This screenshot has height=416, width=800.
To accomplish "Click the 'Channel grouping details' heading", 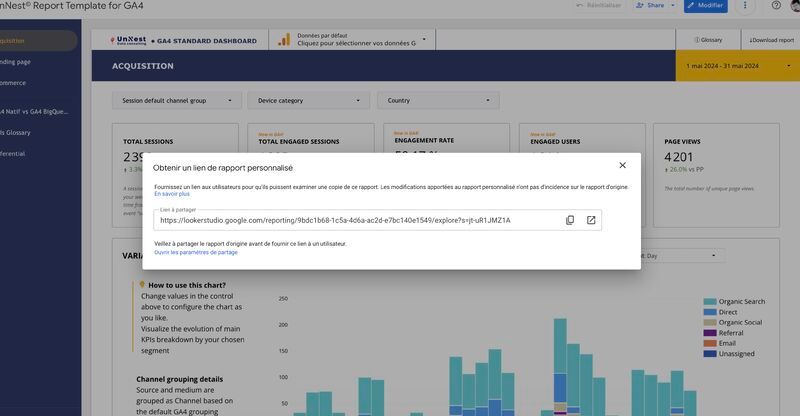I will point(180,379).
